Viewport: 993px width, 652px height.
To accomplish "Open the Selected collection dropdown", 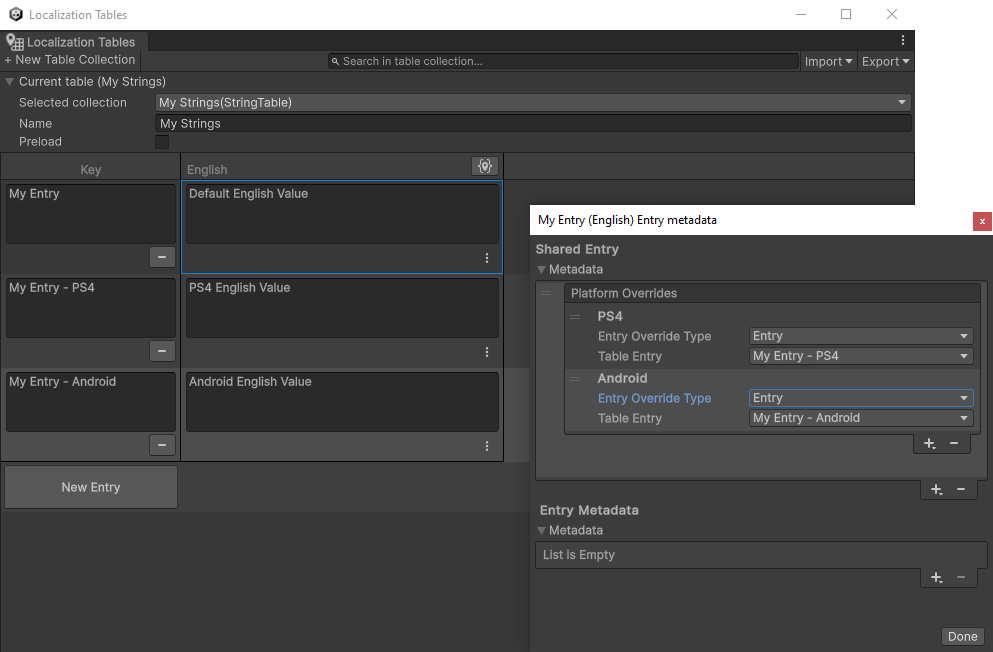I will [533, 103].
